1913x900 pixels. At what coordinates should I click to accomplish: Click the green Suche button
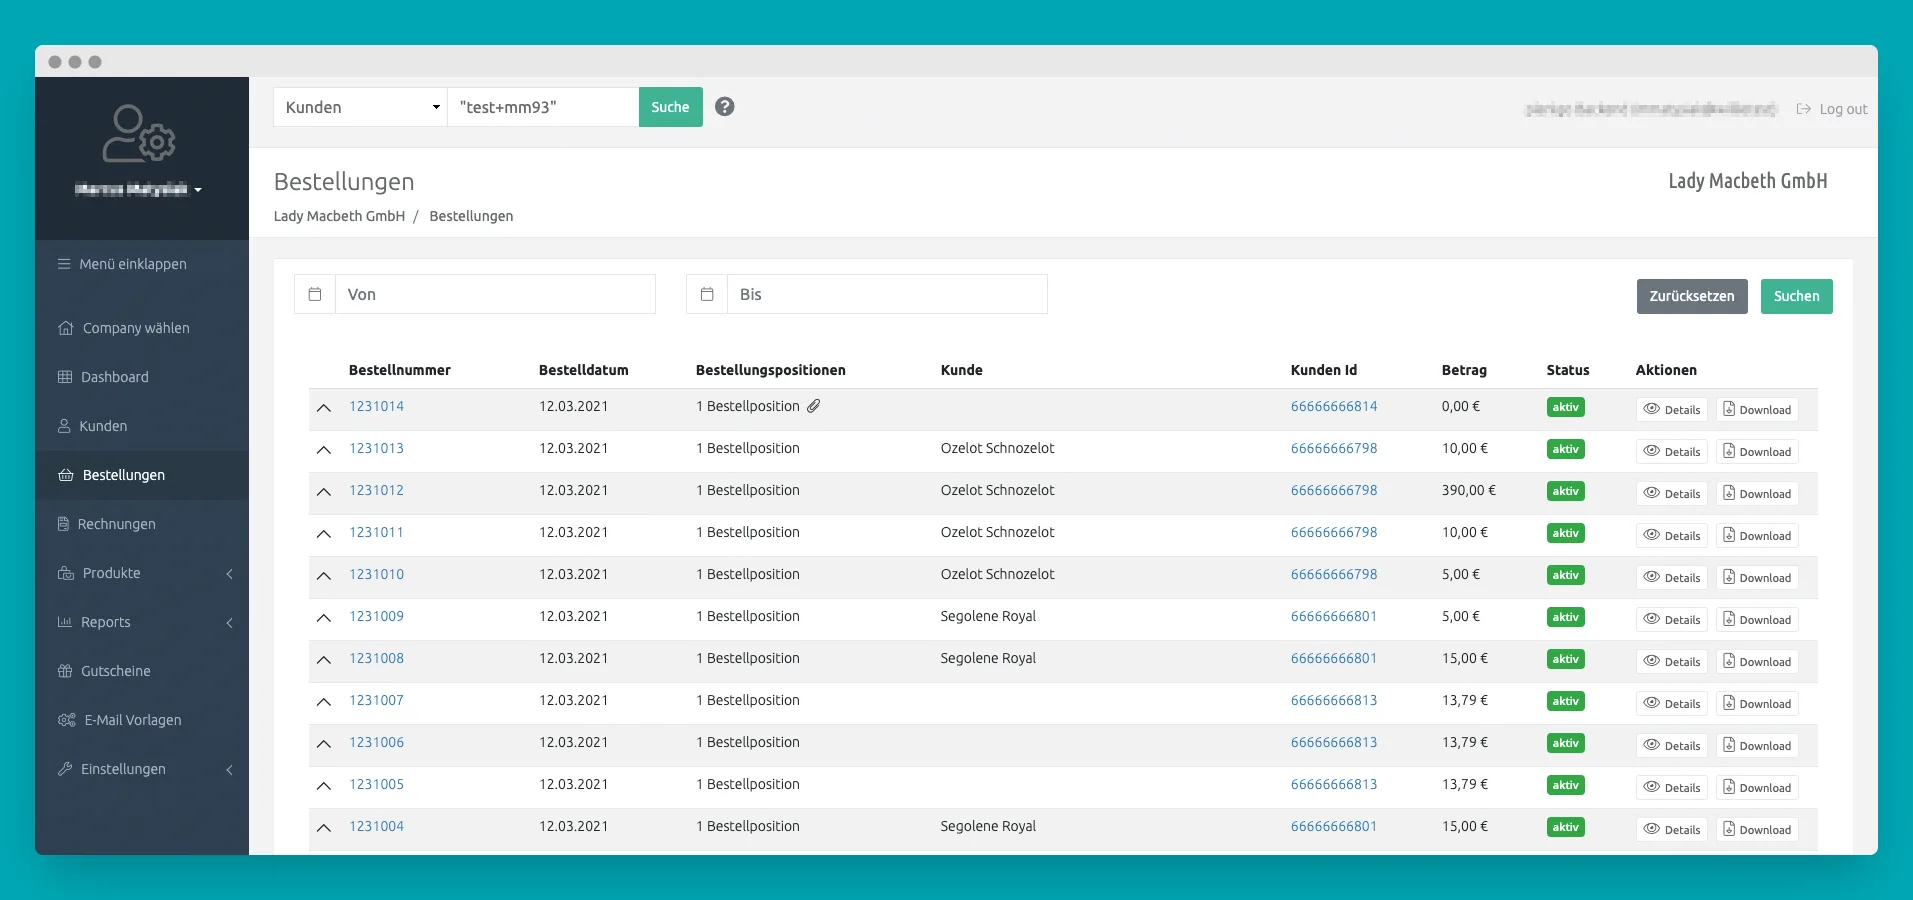coord(670,107)
